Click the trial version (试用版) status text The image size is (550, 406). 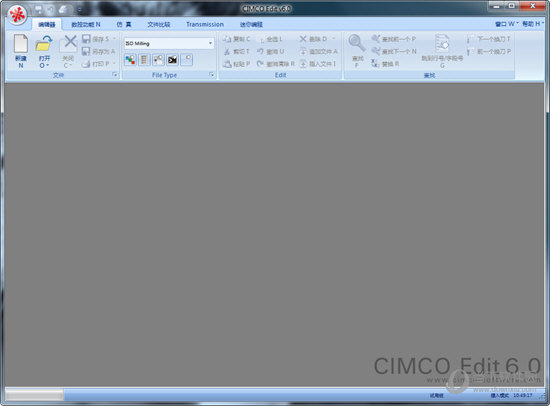436,395
